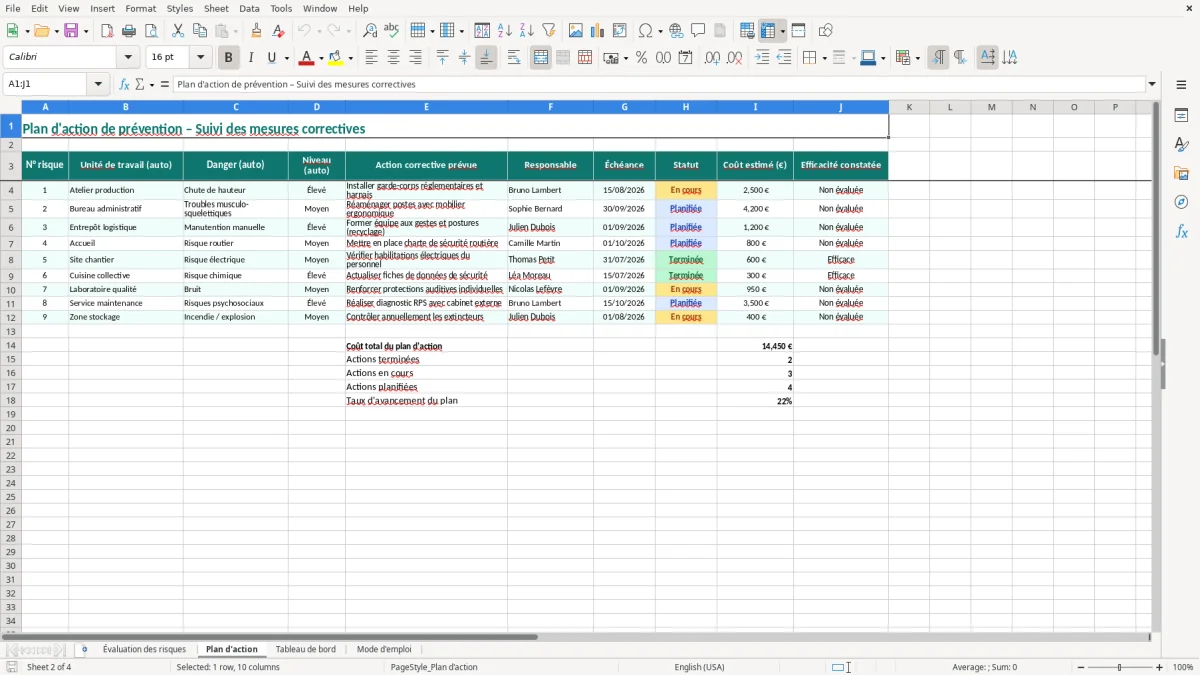
Task: Increase indent icon
Action: (x=763, y=58)
